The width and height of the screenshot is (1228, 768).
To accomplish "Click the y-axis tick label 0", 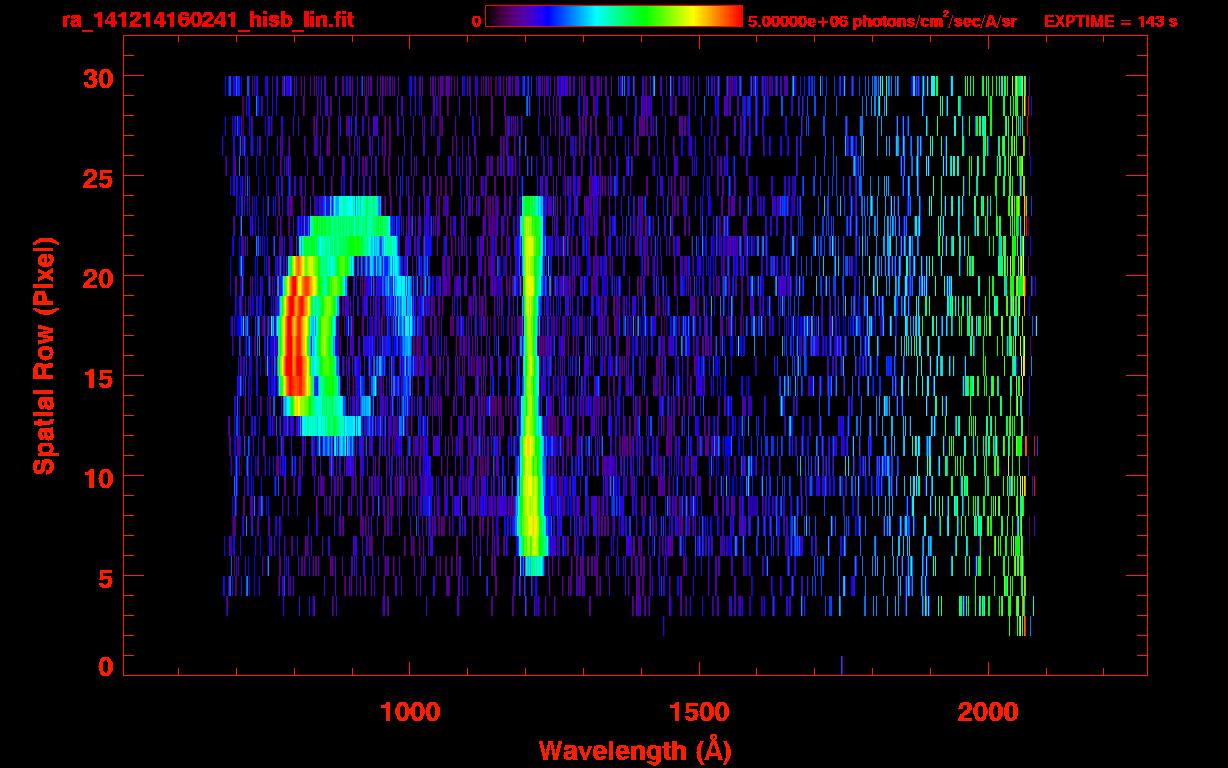I will click(105, 667).
